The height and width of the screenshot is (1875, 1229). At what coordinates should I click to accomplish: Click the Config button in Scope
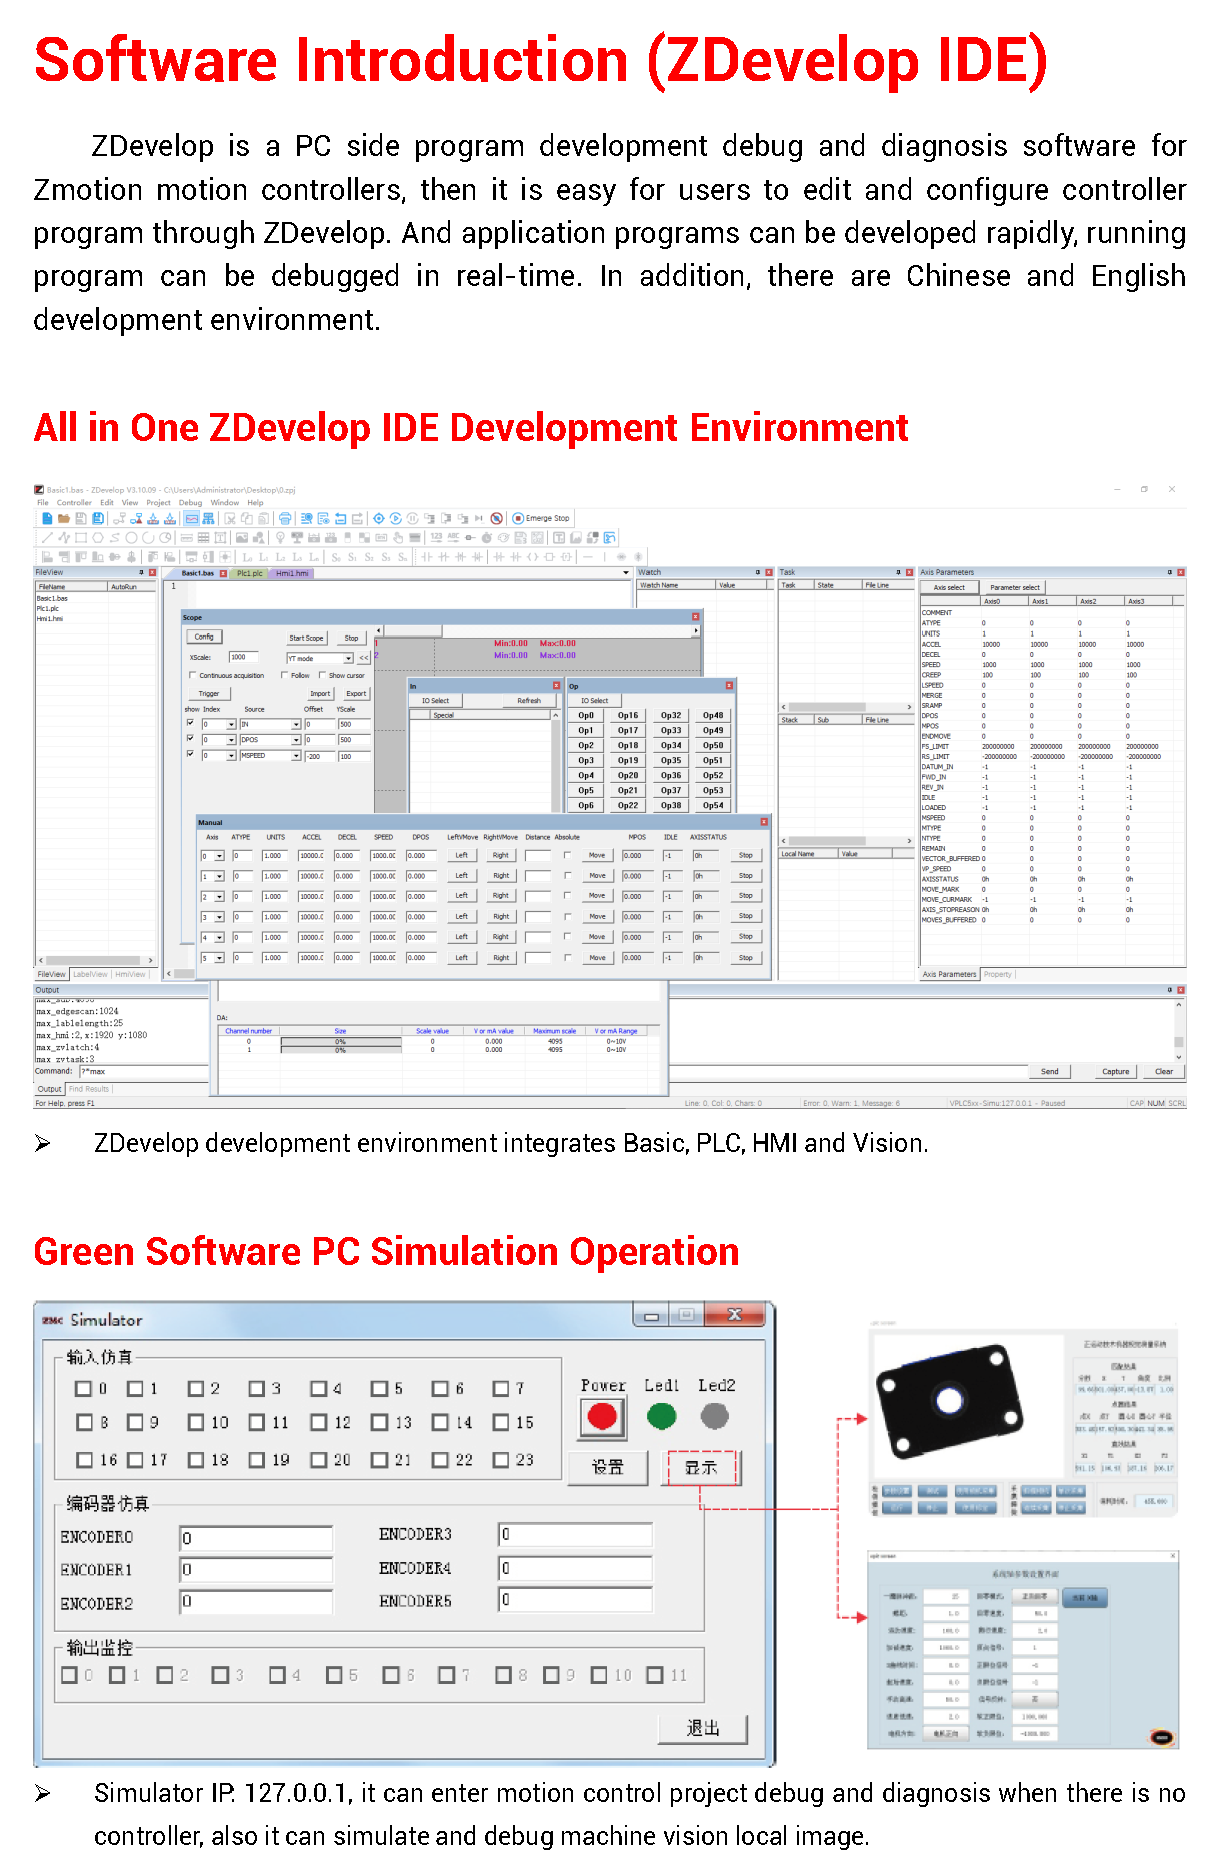coord(204,637)
